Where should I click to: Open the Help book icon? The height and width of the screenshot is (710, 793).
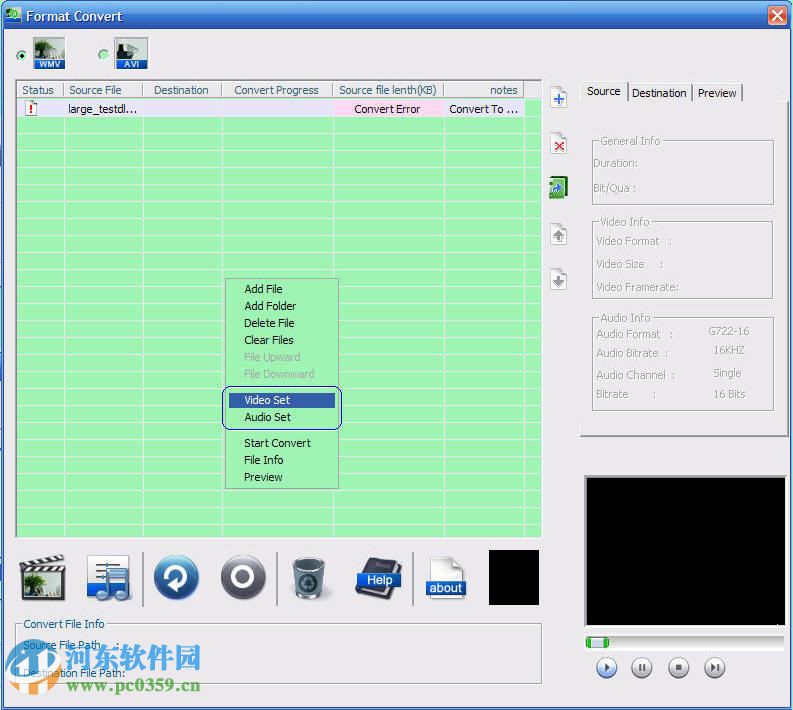378,577
